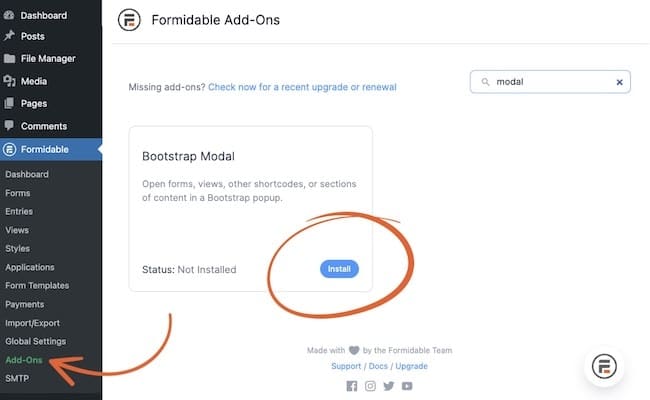Viewport: 650px width, 400px height.
Task: Open the Facebook icon in footer
Action: [x=352, y=386]
